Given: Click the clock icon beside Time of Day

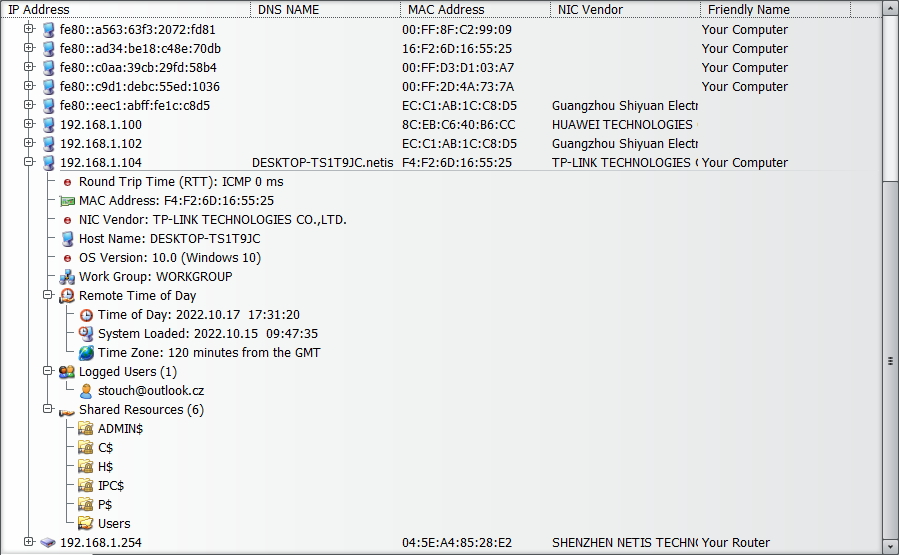Looking at the screenshot, I should click(86, 315).
